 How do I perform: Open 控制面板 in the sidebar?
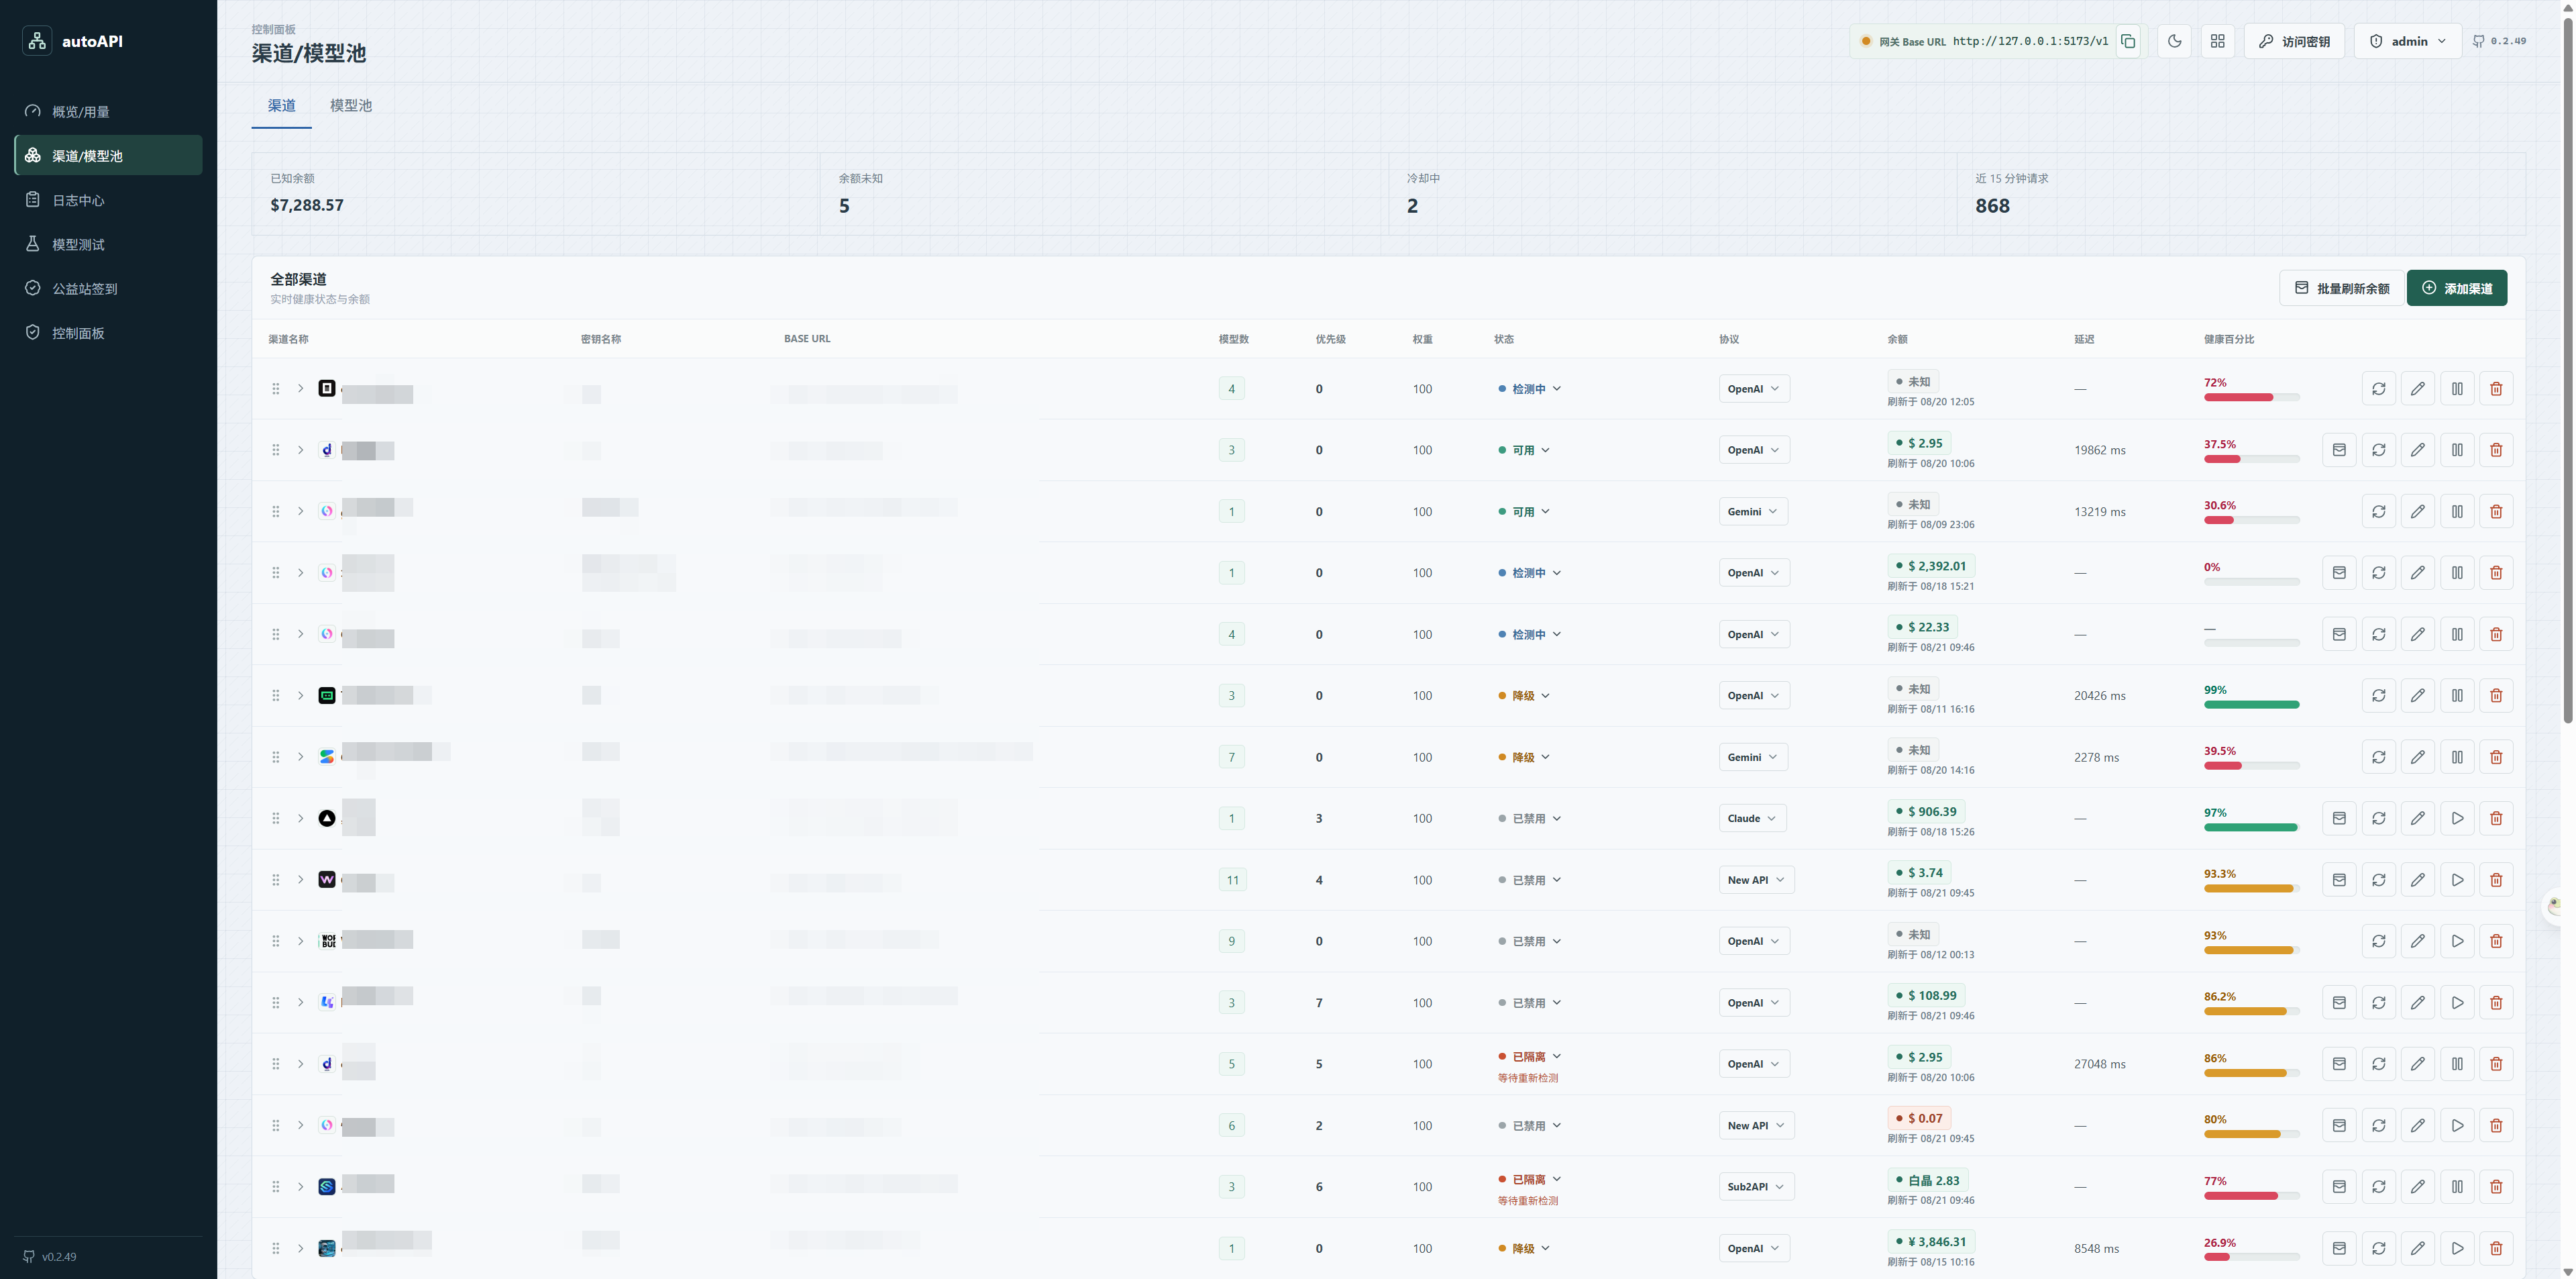pos(108,333)
